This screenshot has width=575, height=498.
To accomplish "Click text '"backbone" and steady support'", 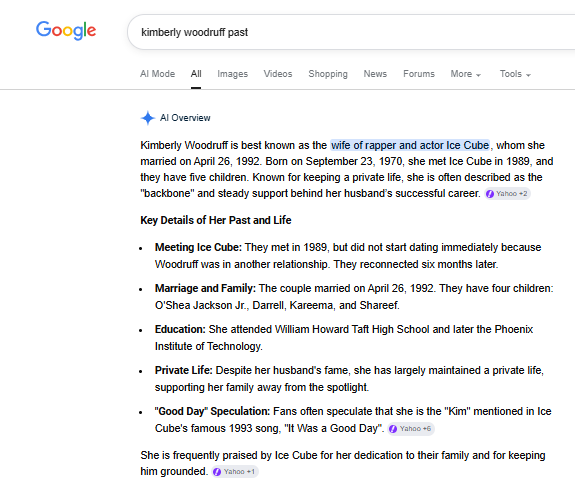I will (x=213, y=194).
